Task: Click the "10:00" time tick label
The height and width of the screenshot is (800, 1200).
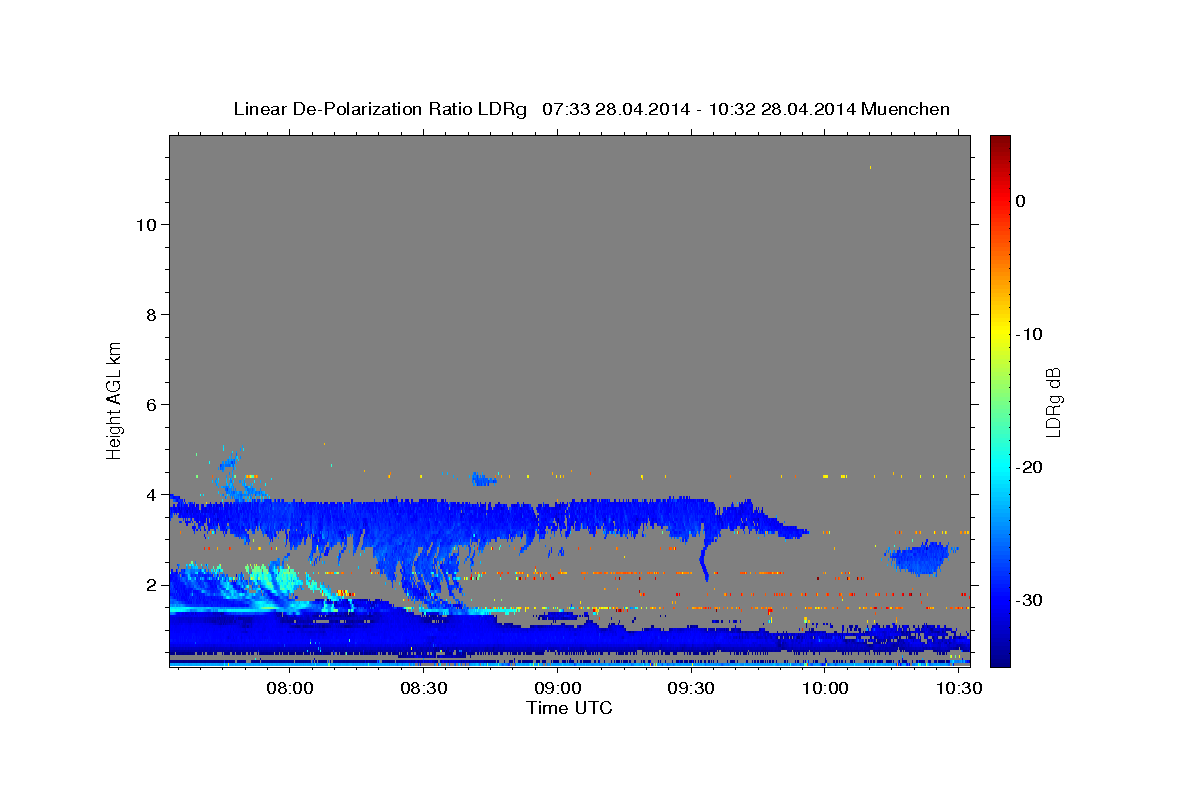Action: coord(827,689)
